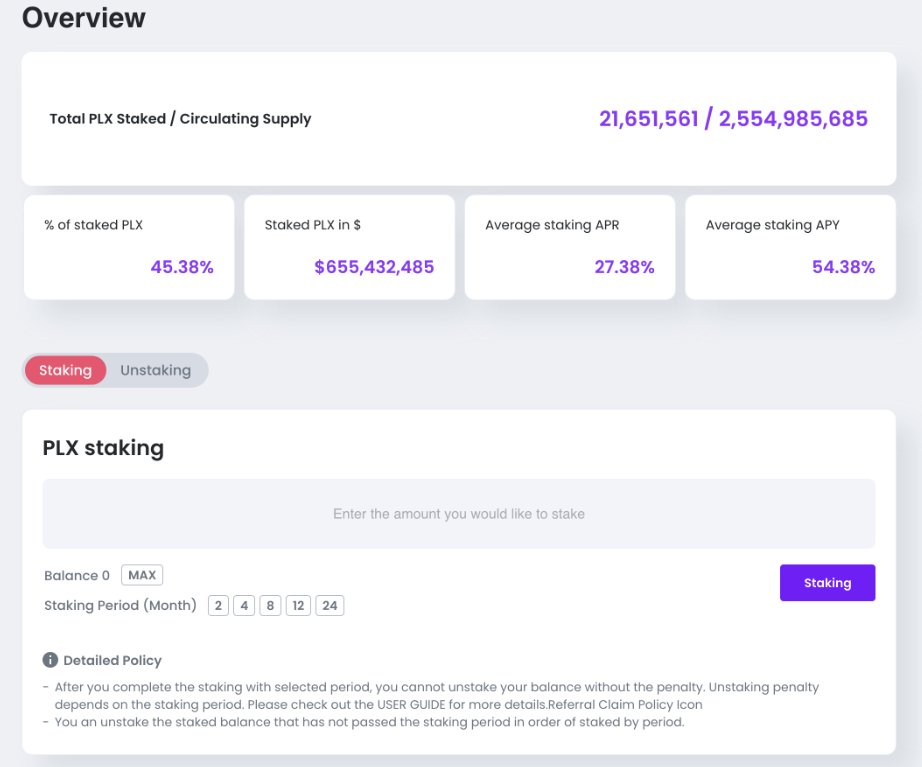Click the info icon beside Detailed Policy
This screenshot has height=767, width=922.
coord(49,659)
